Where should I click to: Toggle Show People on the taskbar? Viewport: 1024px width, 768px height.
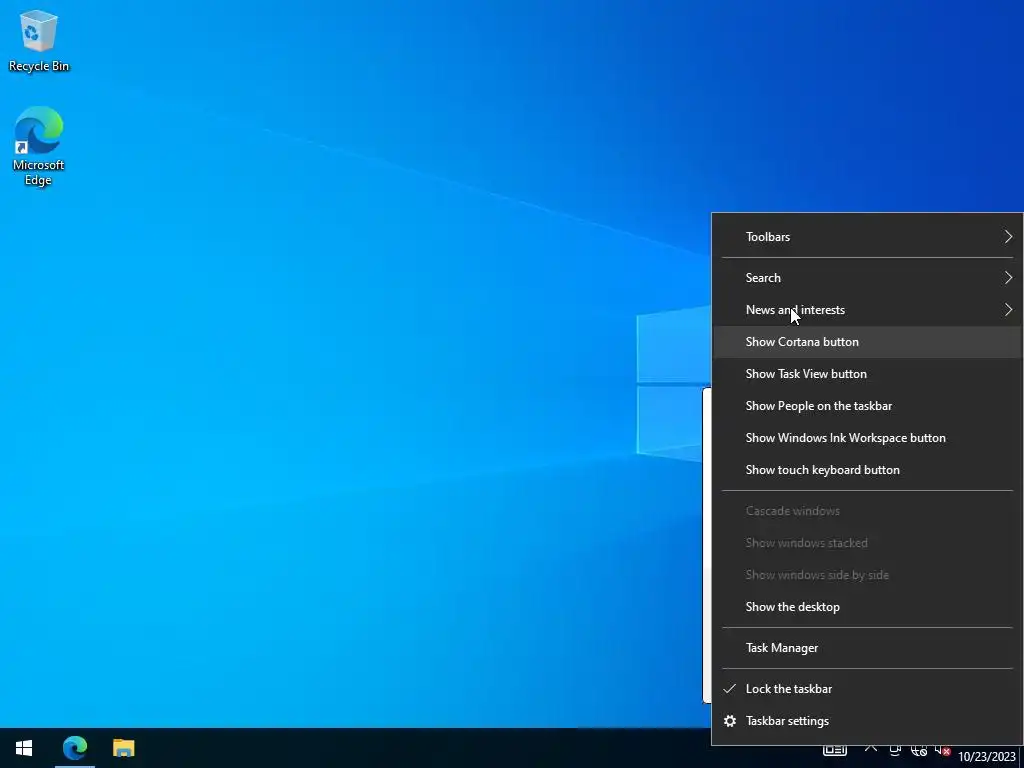tap(867, 406)
